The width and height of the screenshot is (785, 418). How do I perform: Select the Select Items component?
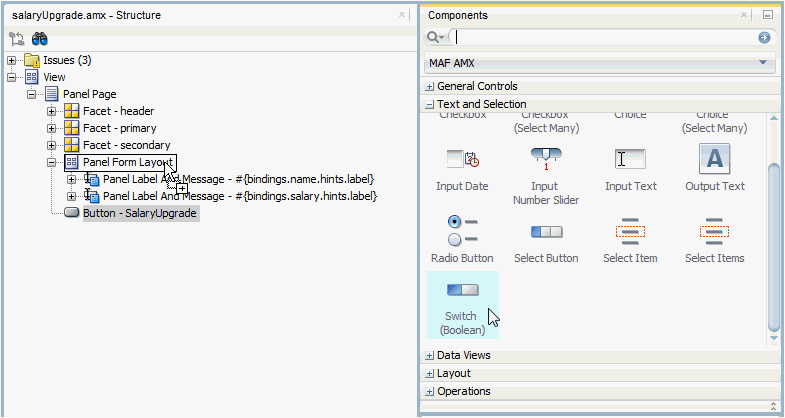point(714,241)
